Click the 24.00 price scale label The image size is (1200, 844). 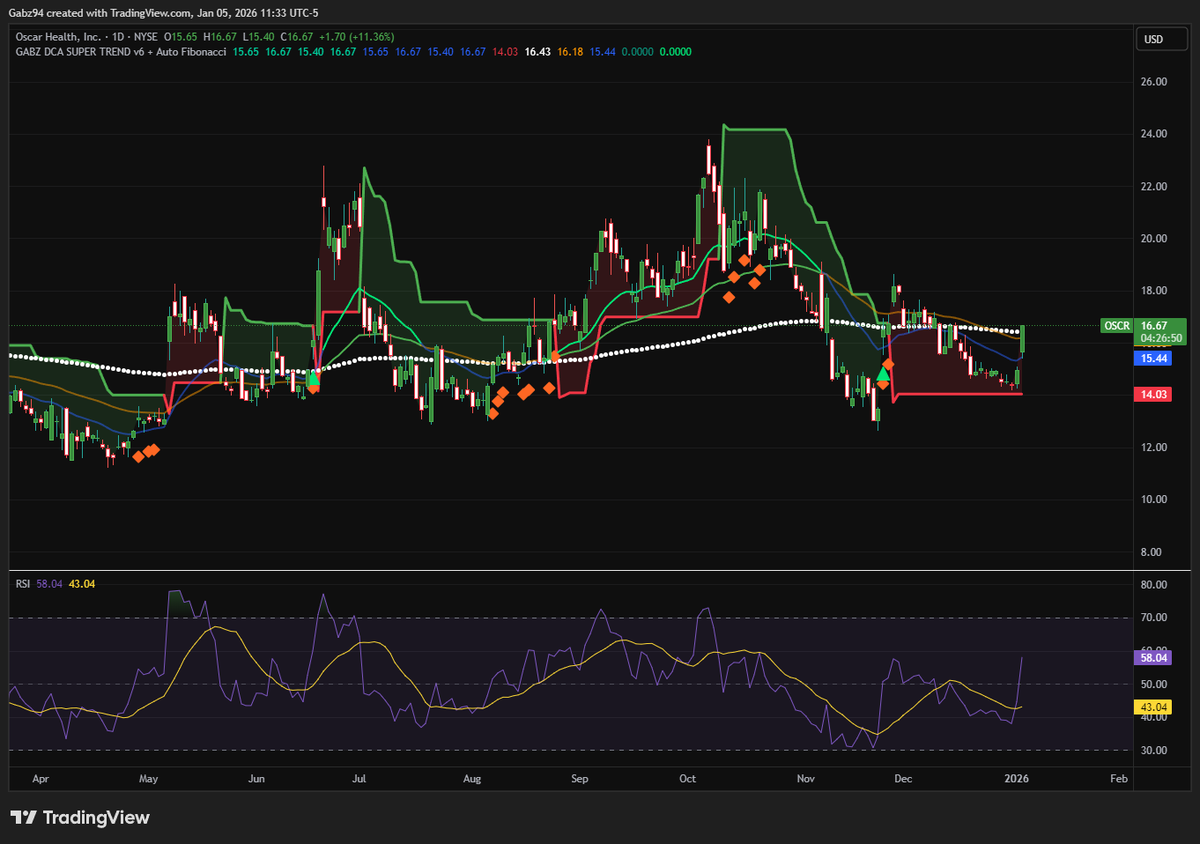(1154, 134)
